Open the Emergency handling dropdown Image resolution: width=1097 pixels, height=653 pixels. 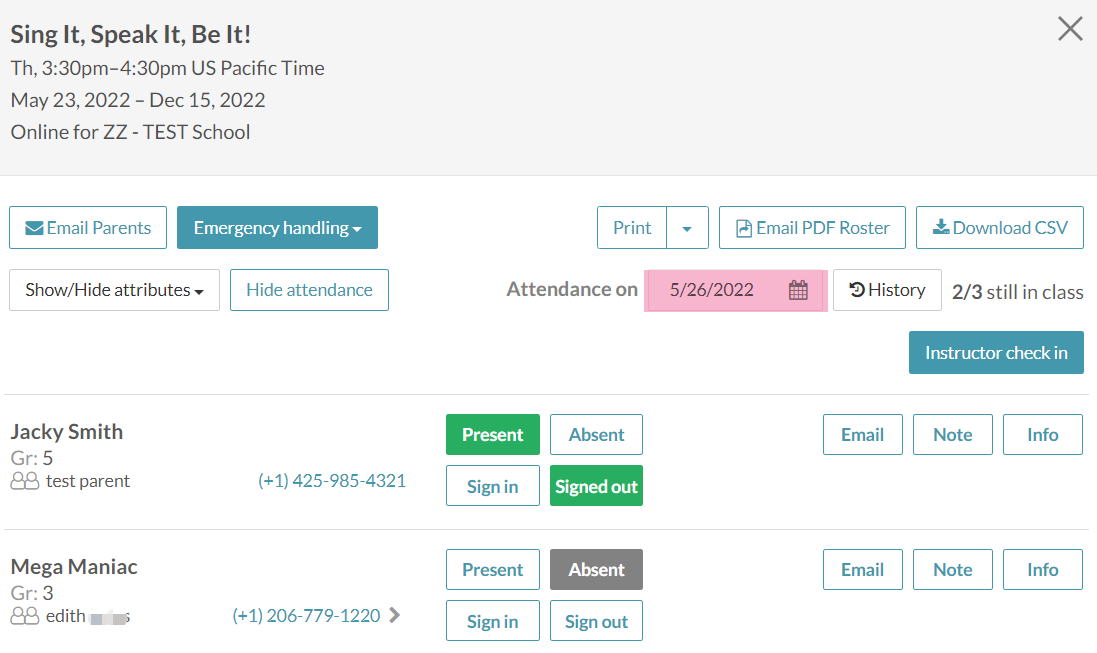277,228
